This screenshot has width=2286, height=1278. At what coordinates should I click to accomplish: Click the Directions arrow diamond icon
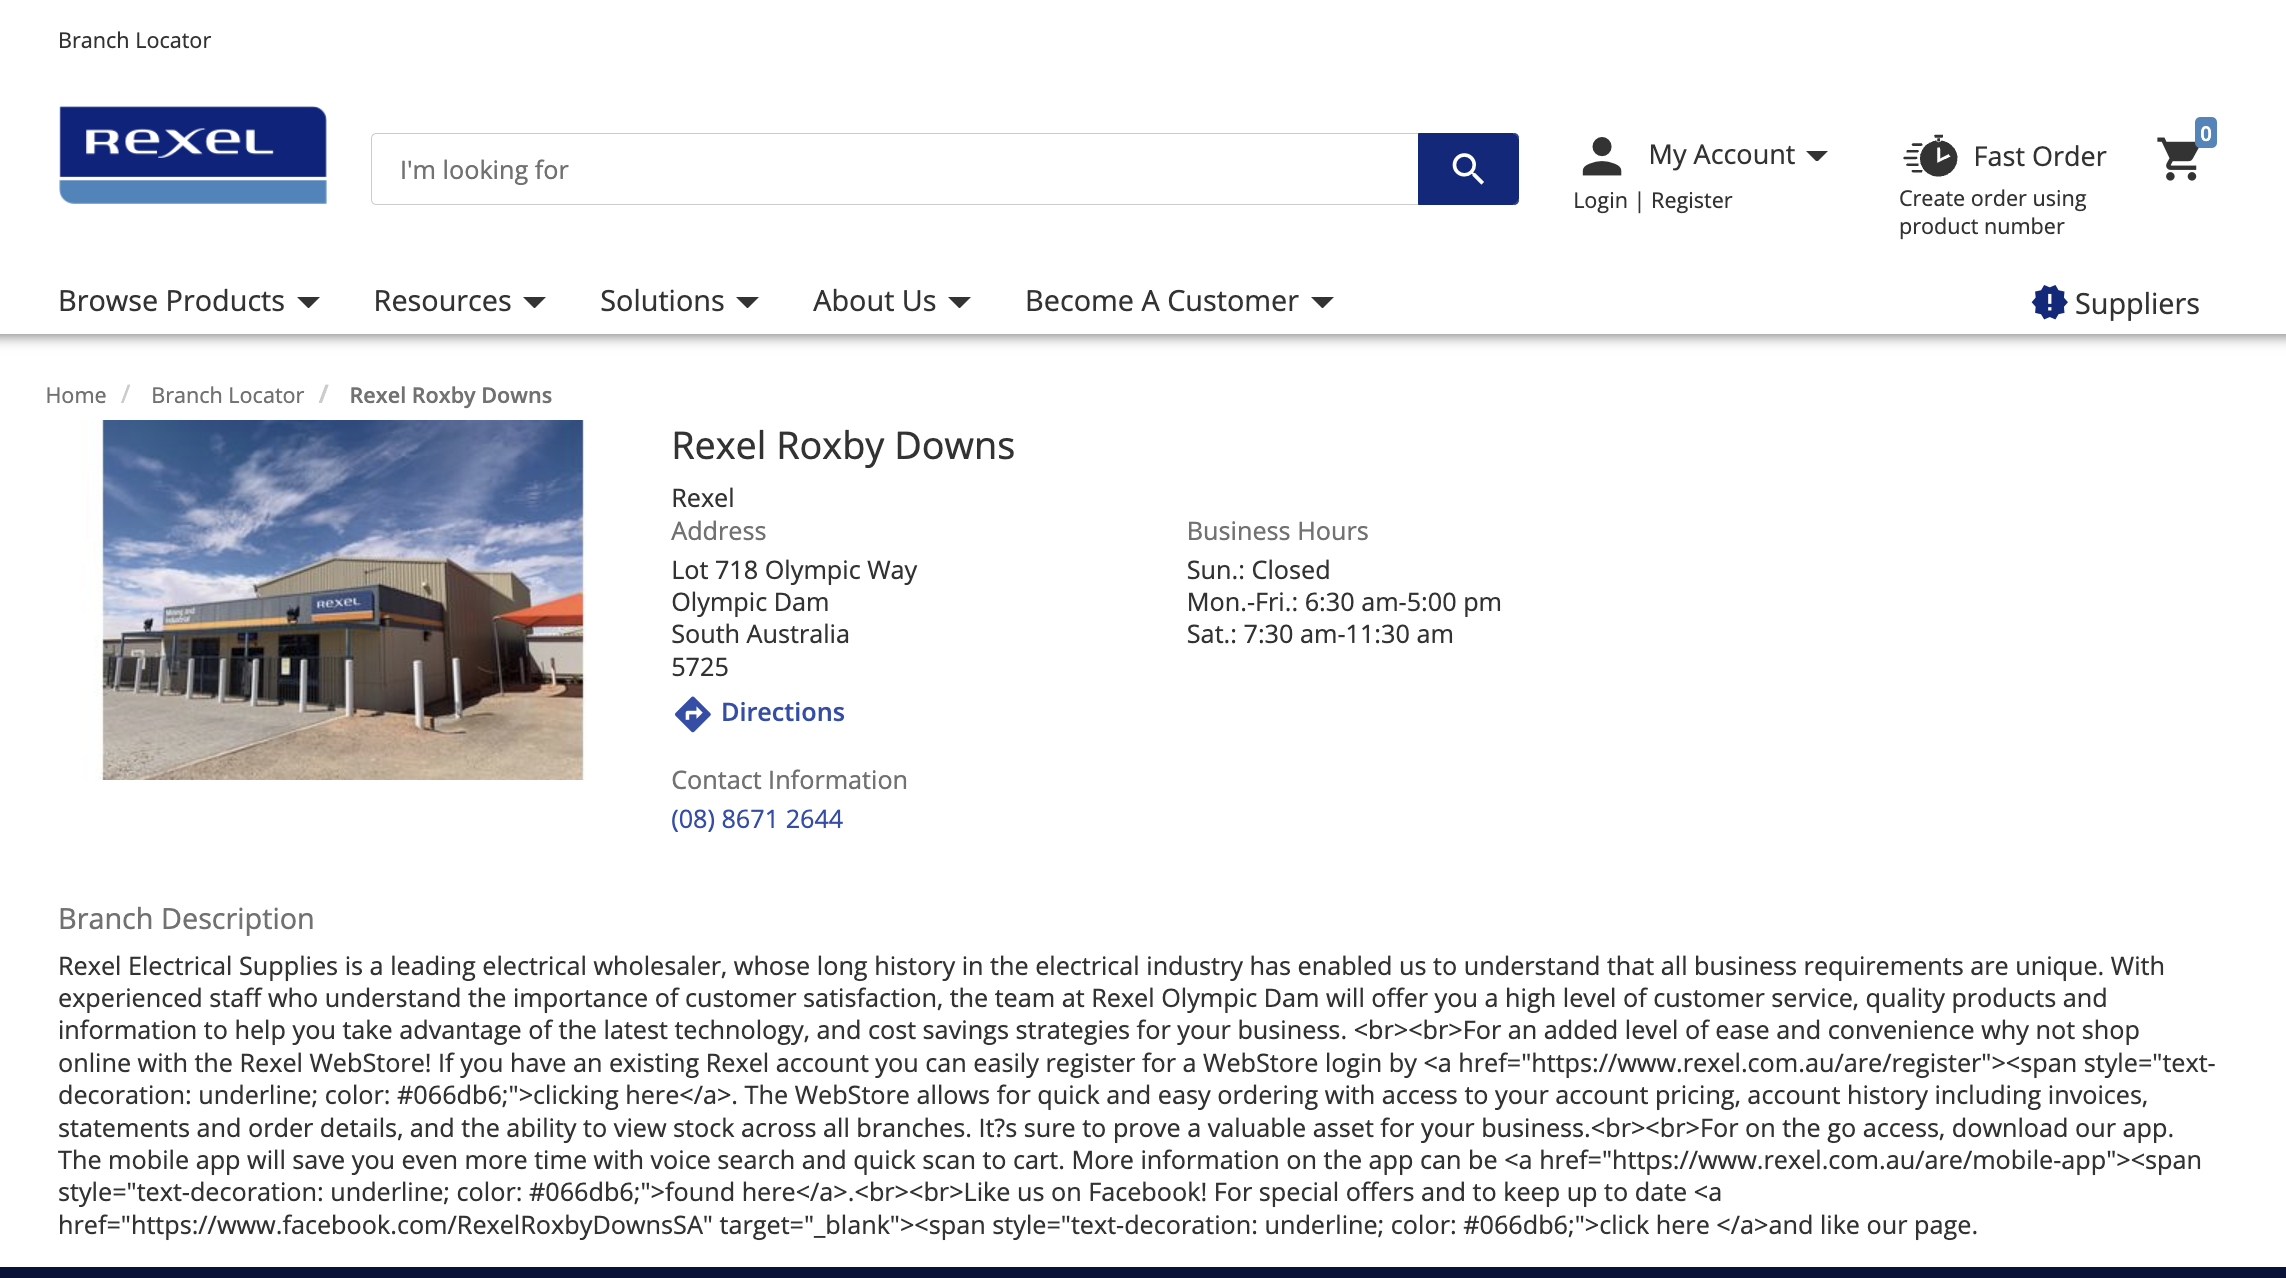coord(692,713)
